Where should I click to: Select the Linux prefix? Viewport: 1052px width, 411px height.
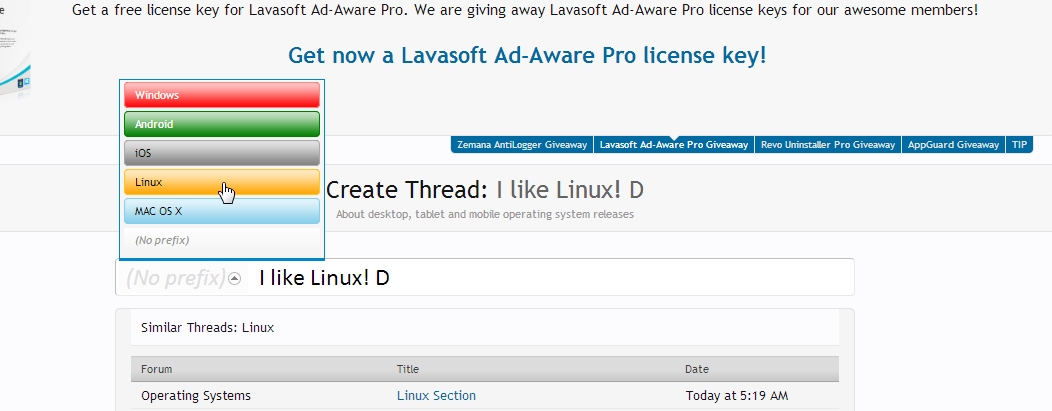pyautogui.click(x=221, y=182)
